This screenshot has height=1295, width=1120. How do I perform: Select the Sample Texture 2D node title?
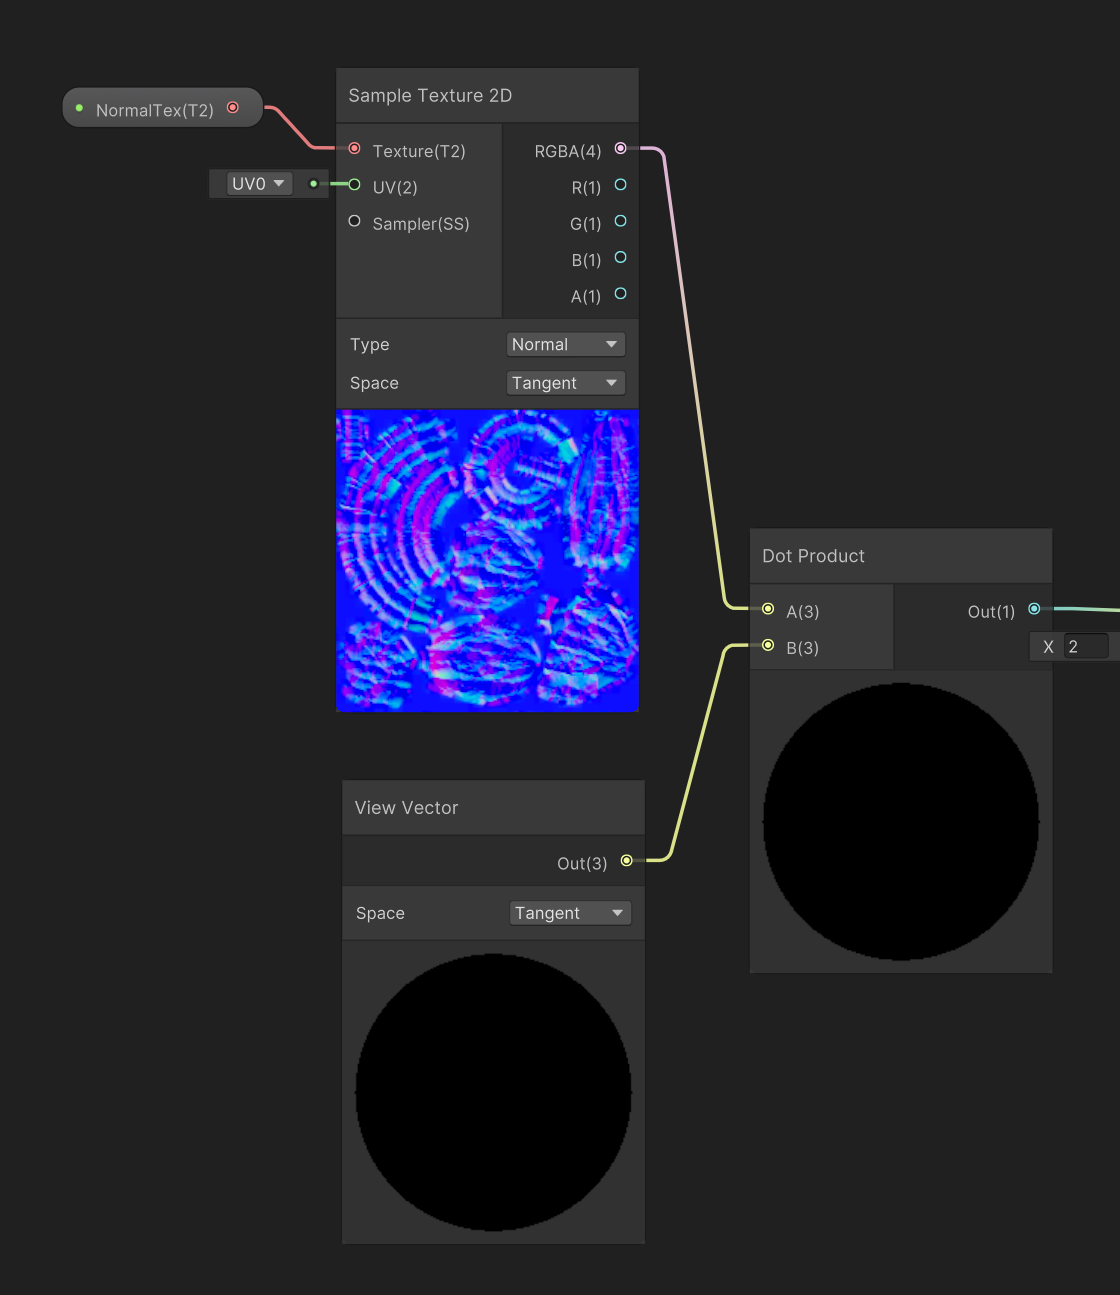pos(430,96)
